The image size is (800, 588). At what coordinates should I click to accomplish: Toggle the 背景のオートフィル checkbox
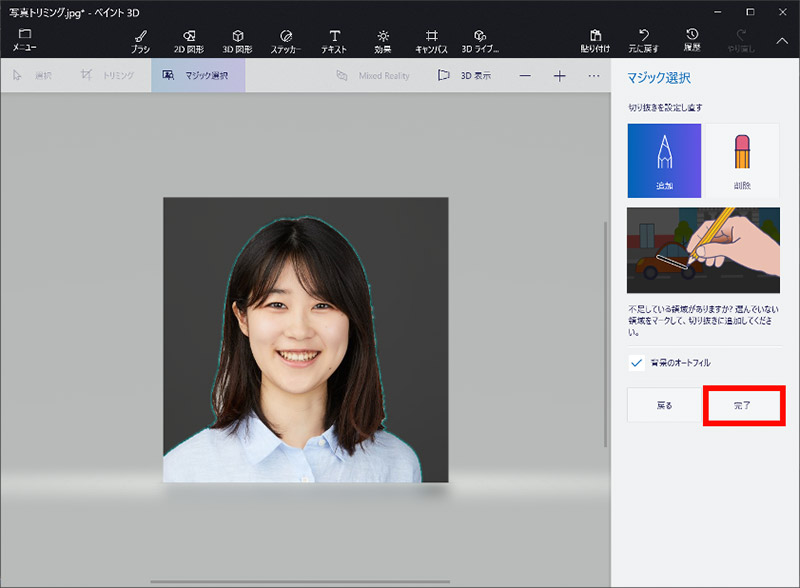pyautogui.click(x=637, y=363)
